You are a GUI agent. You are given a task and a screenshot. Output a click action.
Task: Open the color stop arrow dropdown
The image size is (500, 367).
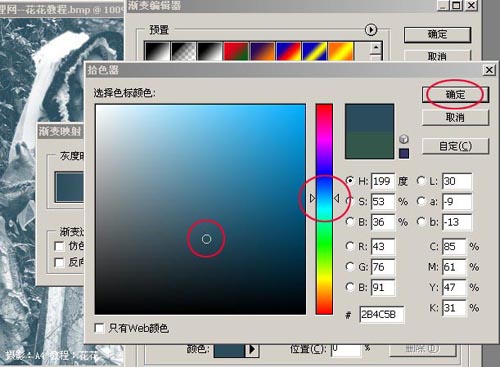(x=252, y=349)
